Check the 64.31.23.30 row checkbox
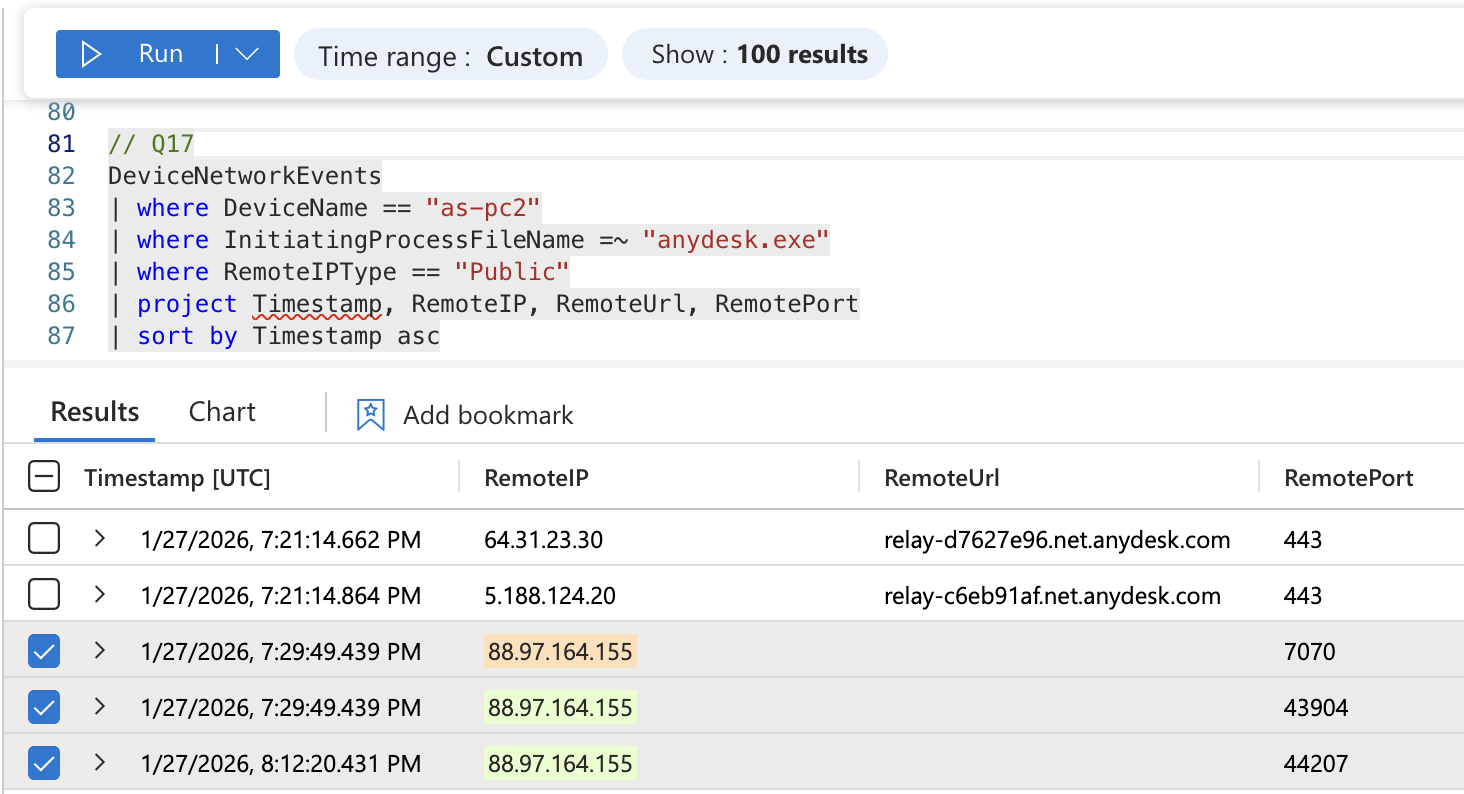 point(45,540)
